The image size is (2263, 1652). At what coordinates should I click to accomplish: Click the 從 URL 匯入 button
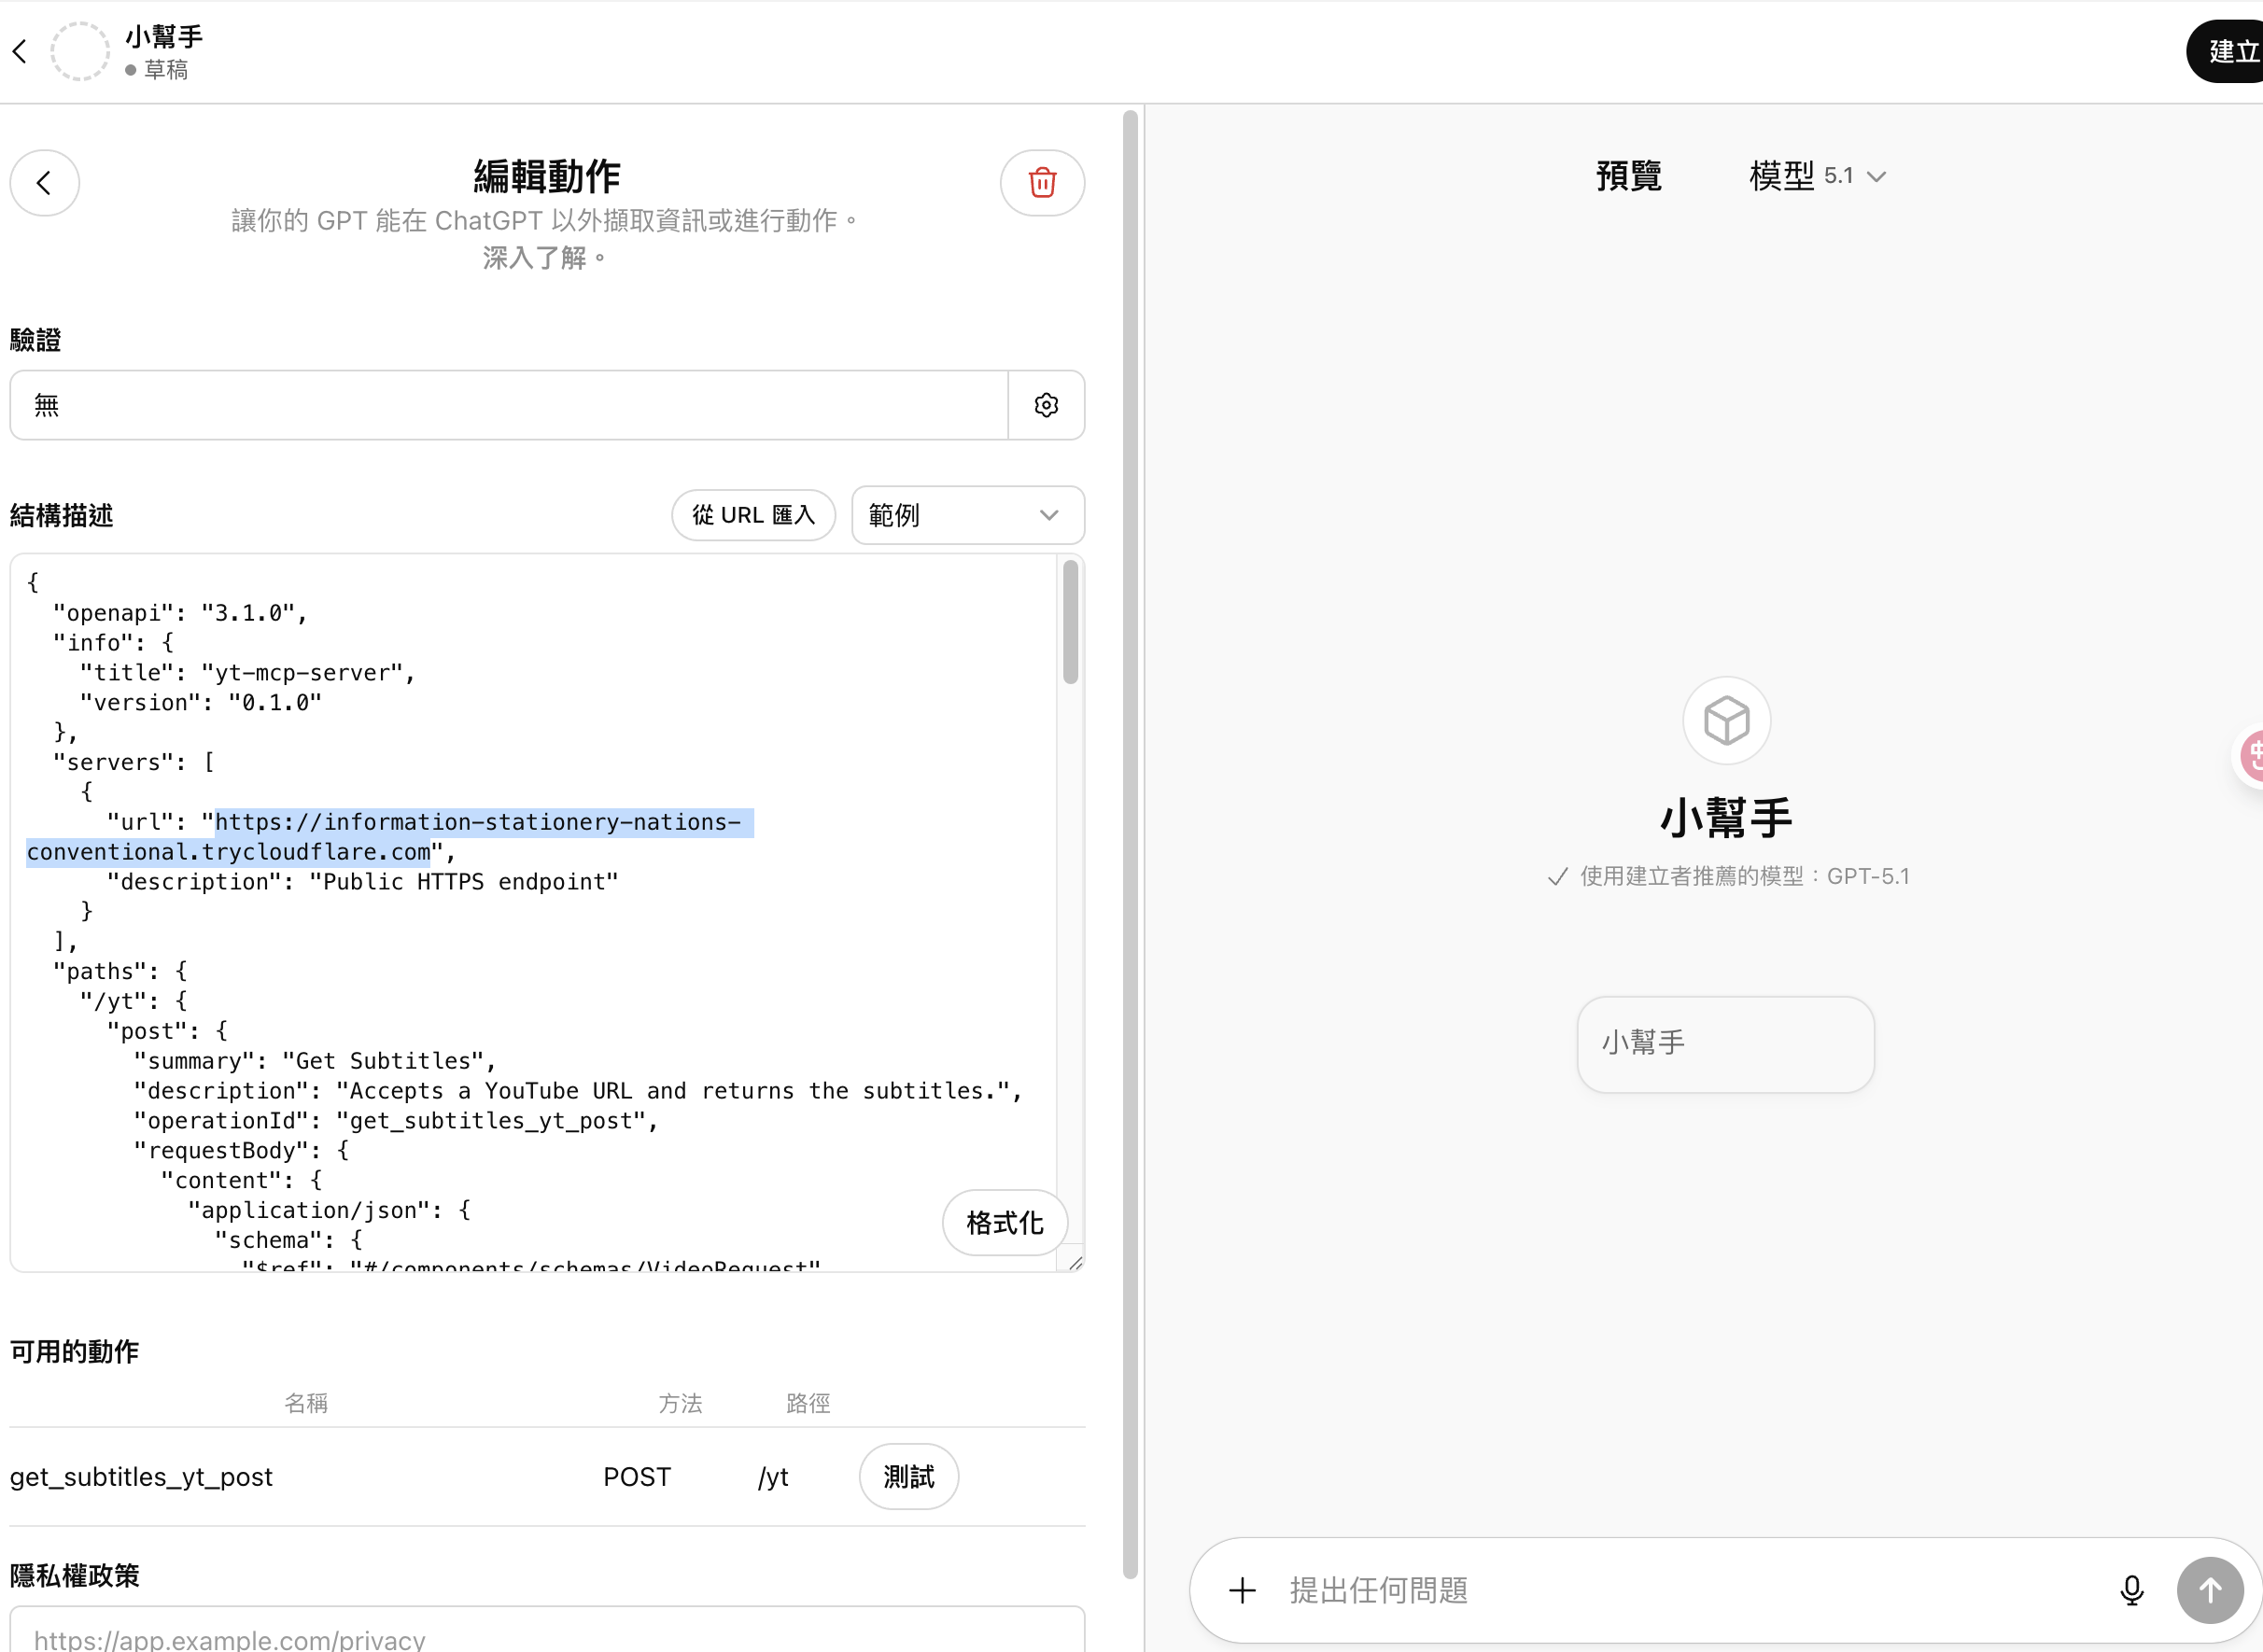click(x=753, y=515)
